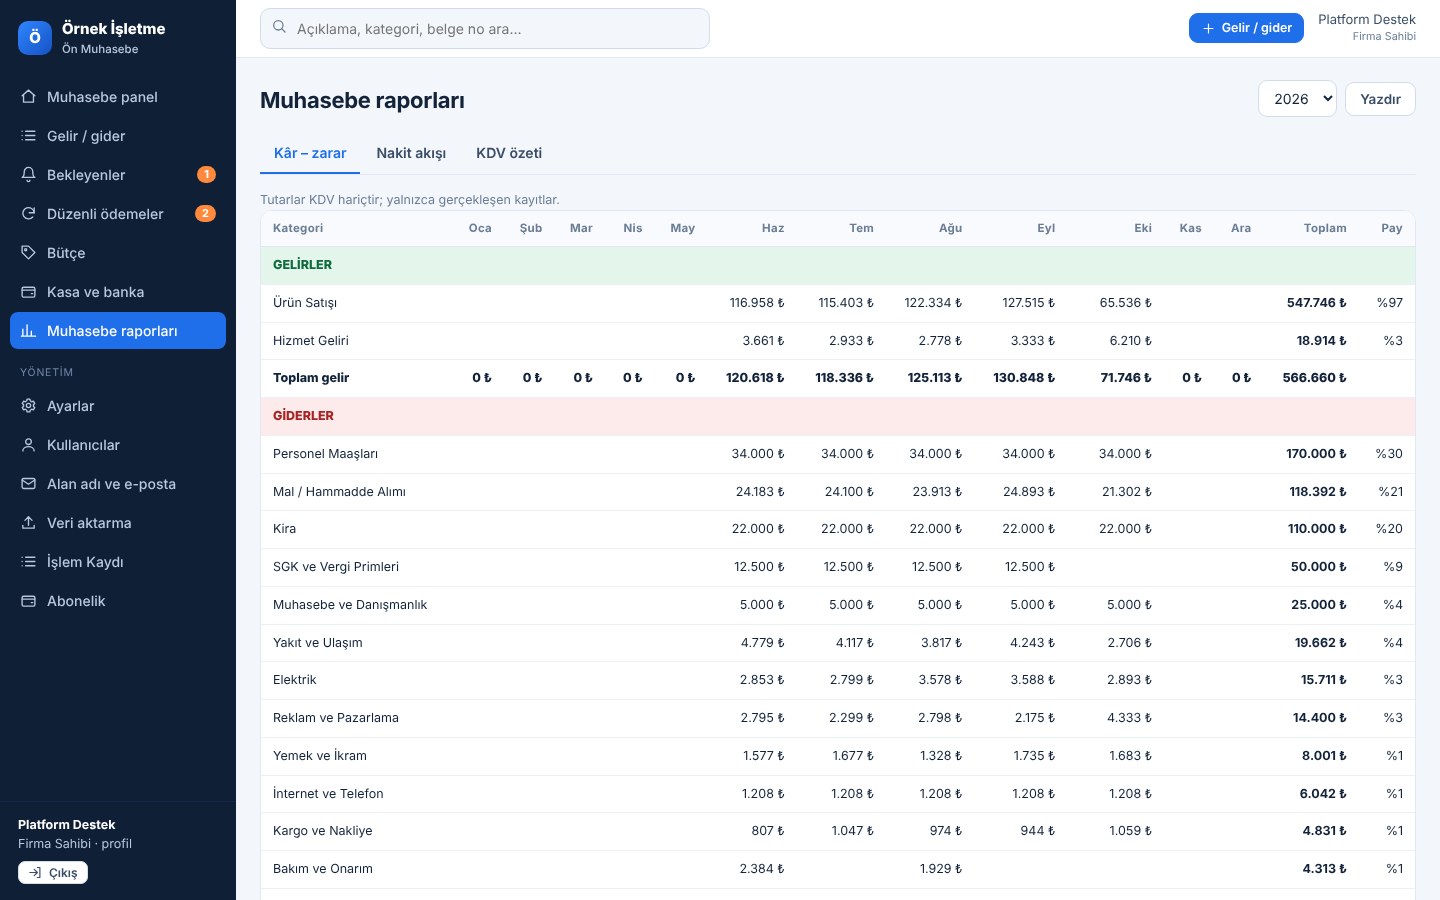Click the Bütçe tag icon
The image size is (1440, 900).
point(28,253)
